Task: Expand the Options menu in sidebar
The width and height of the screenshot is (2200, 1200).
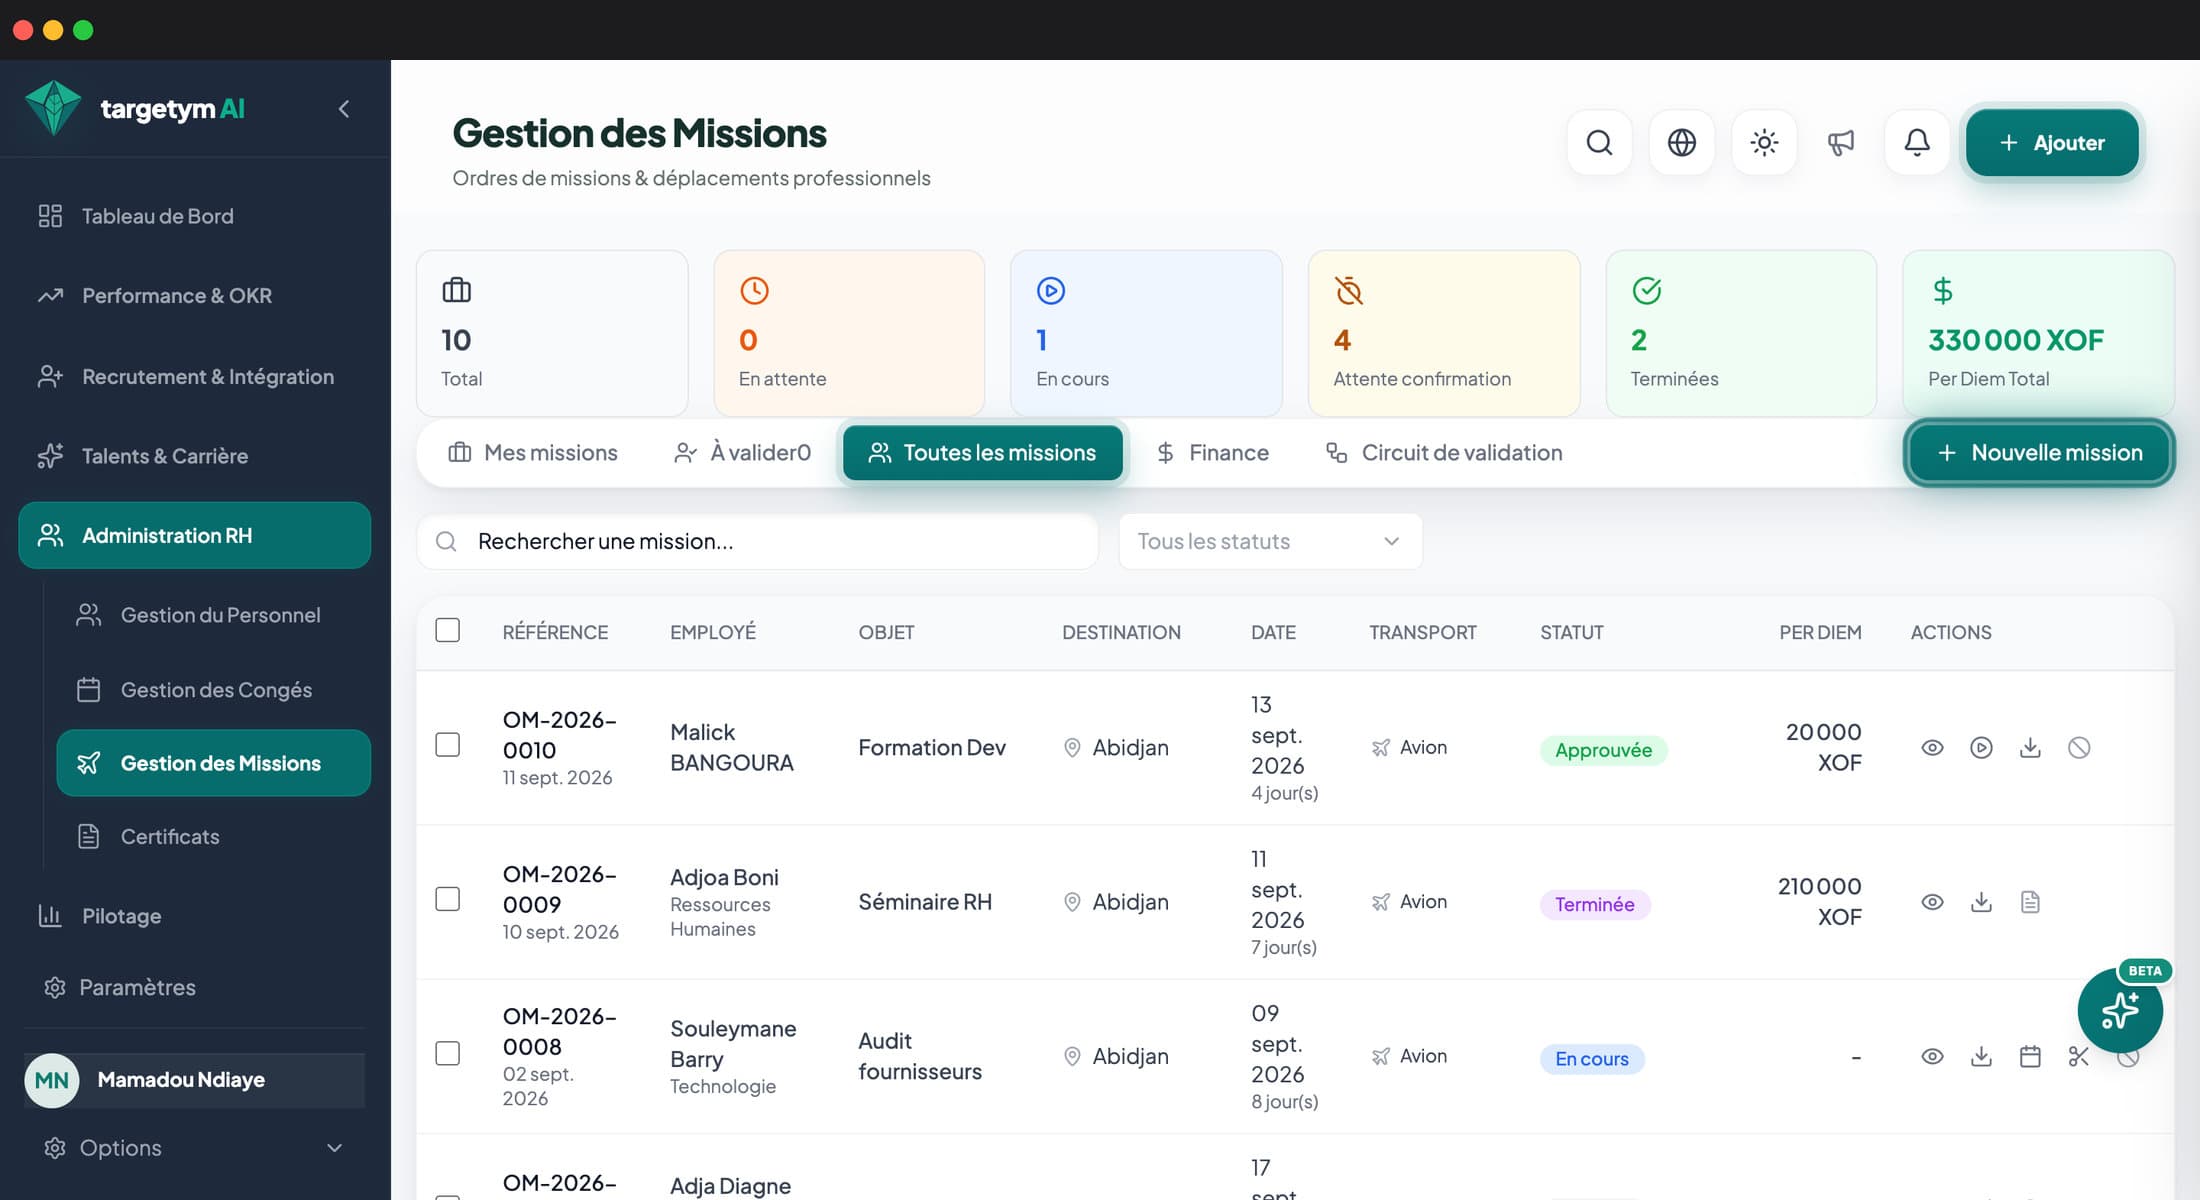Action: 194,1148
